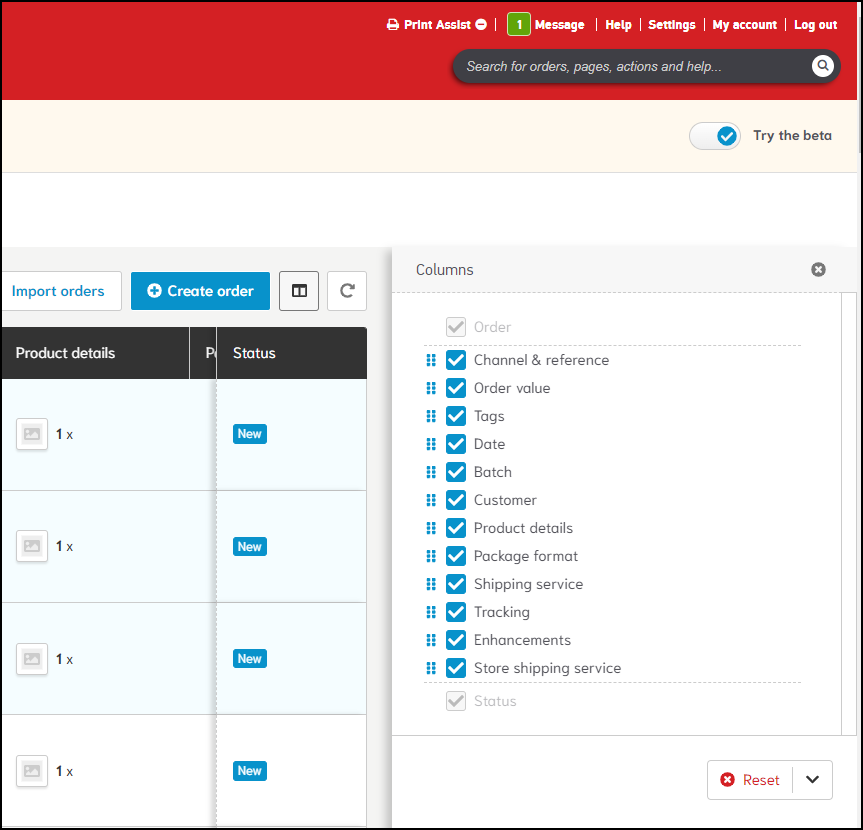Click drag handle beside Store shipping service
This screenshot has width=863, height=830.
pos(431,668)
